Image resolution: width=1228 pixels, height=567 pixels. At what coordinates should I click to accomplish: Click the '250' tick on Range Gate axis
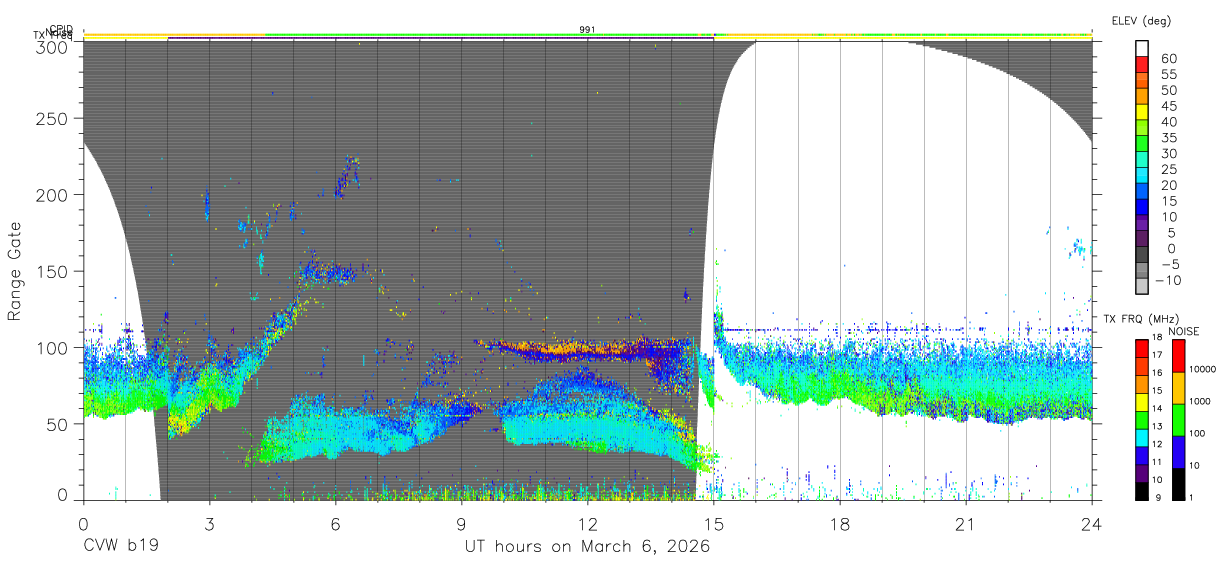coord(52,118)
